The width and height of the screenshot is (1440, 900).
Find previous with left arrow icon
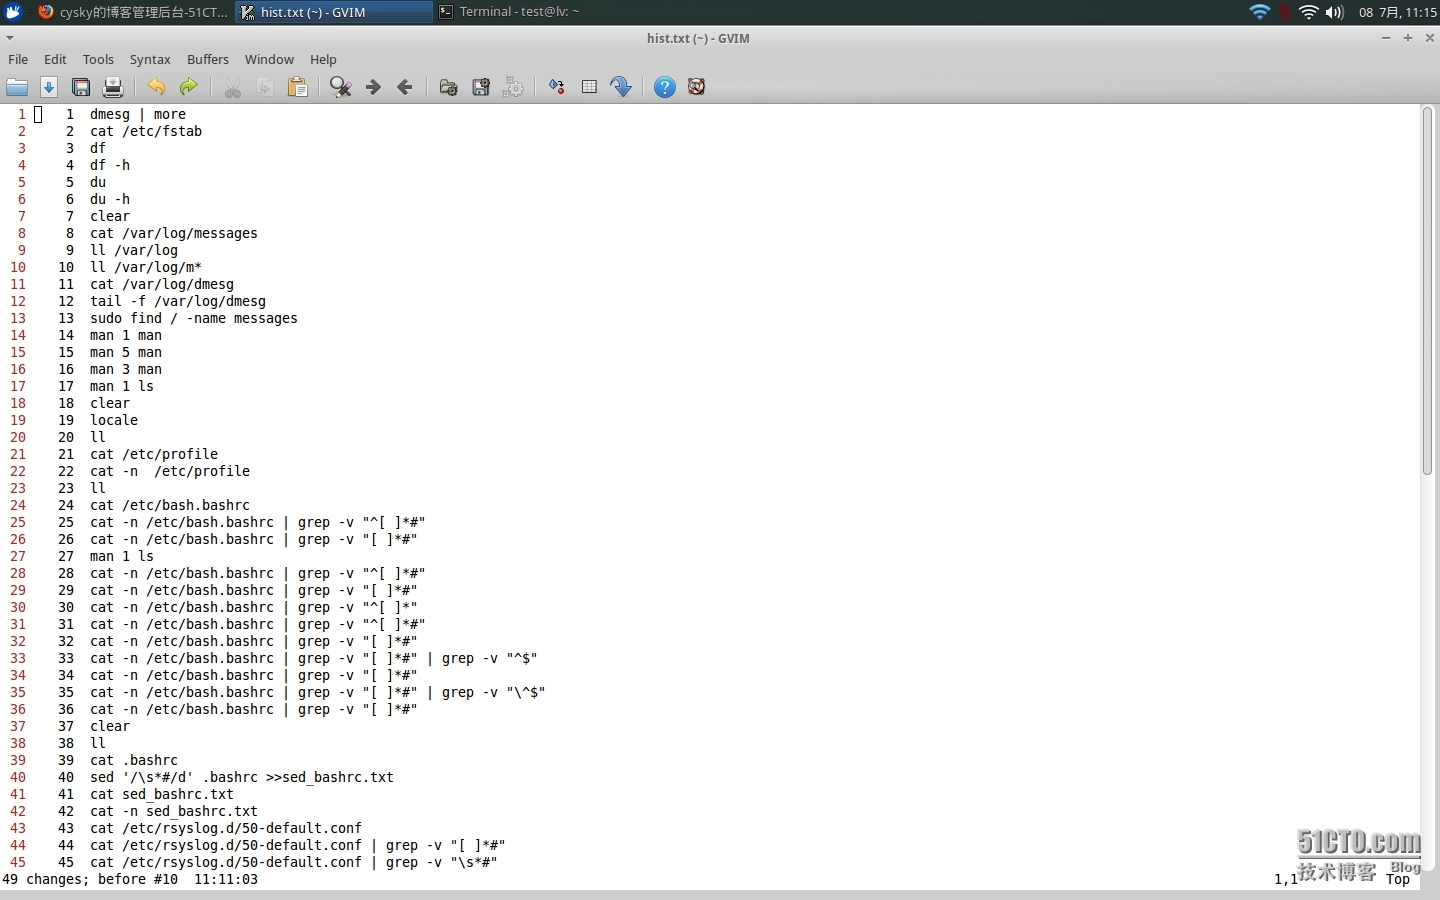tap(405, 87)
